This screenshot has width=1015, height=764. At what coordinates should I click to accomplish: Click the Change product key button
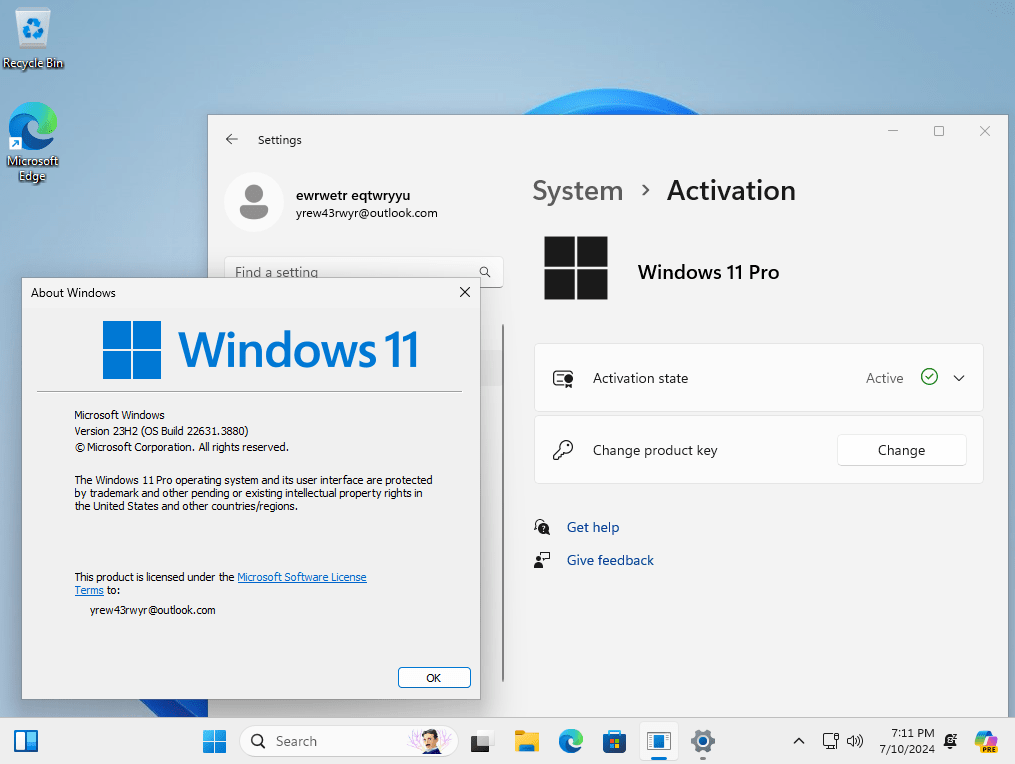tap(900, 450)
